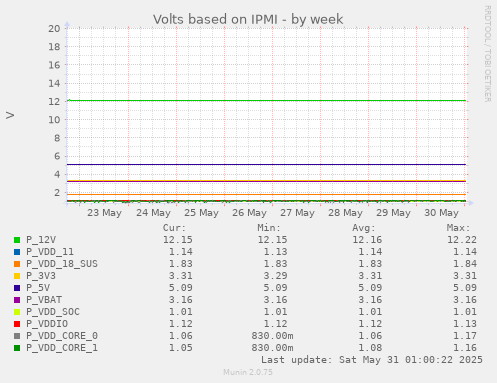This screenshot has width=497, height=383.
Task: Select the P_VDDIO legend label
Action: (x=47, y=324)
